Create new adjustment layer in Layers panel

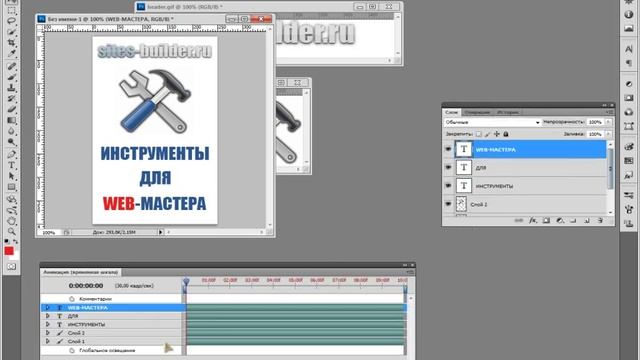[560, 220]
